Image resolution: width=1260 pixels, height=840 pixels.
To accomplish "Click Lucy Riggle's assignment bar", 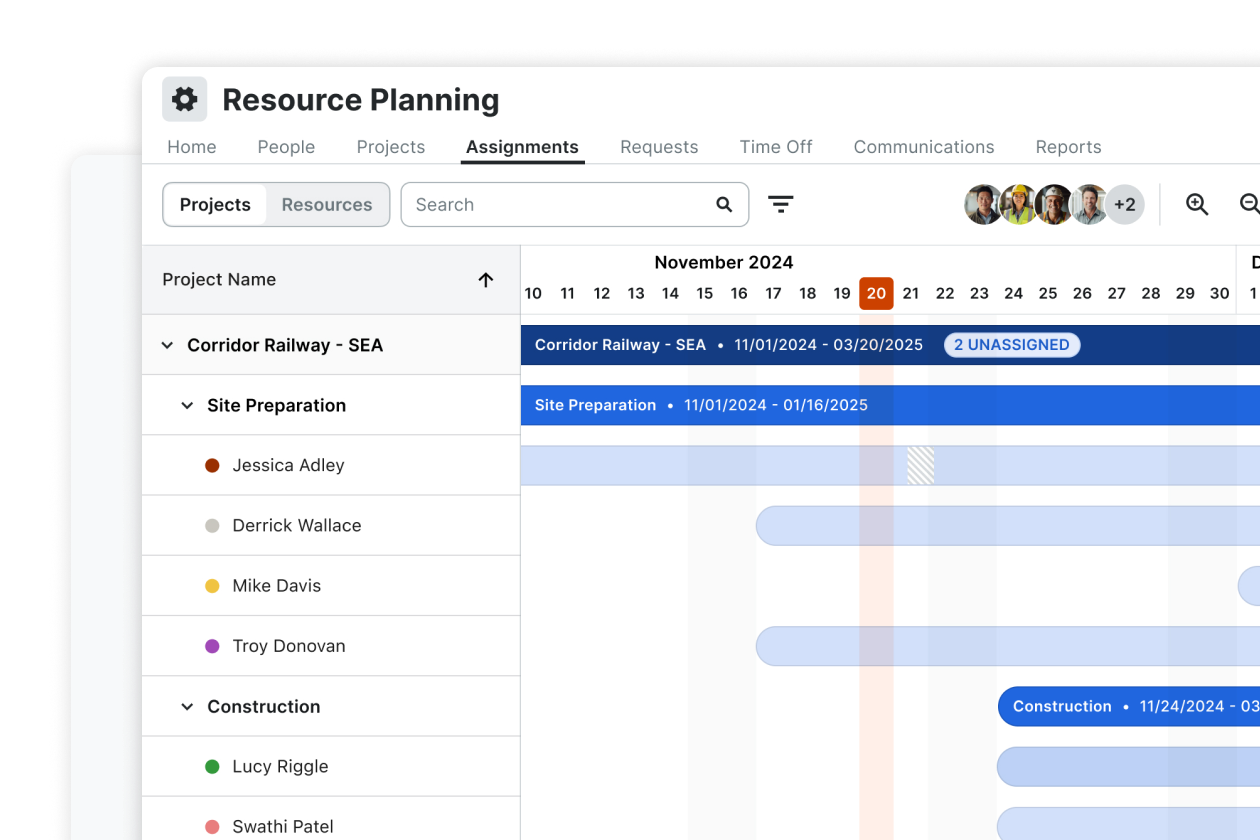I will click(x=1129, y=767).
